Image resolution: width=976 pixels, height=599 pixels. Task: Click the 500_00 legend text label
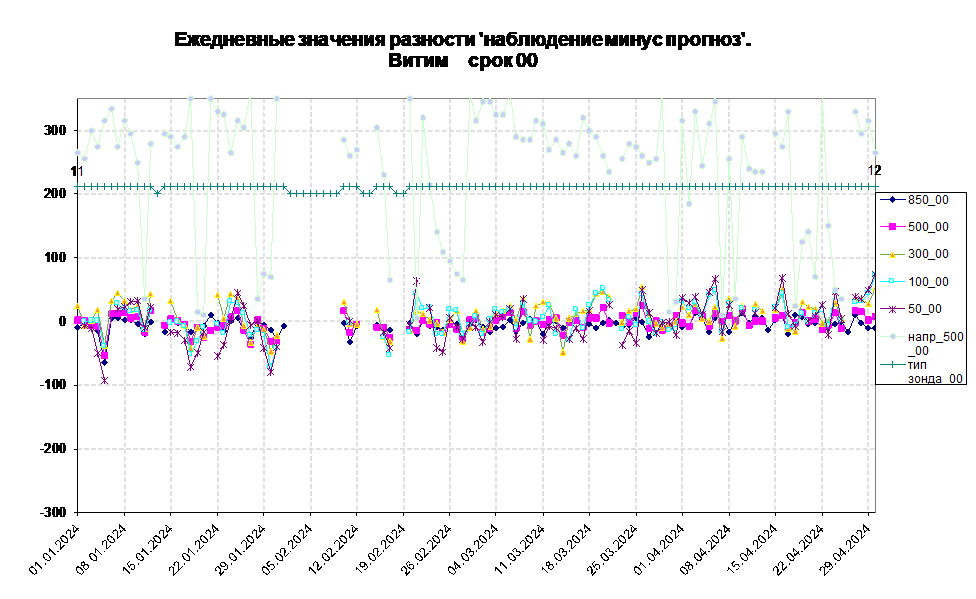pos(929,227)
